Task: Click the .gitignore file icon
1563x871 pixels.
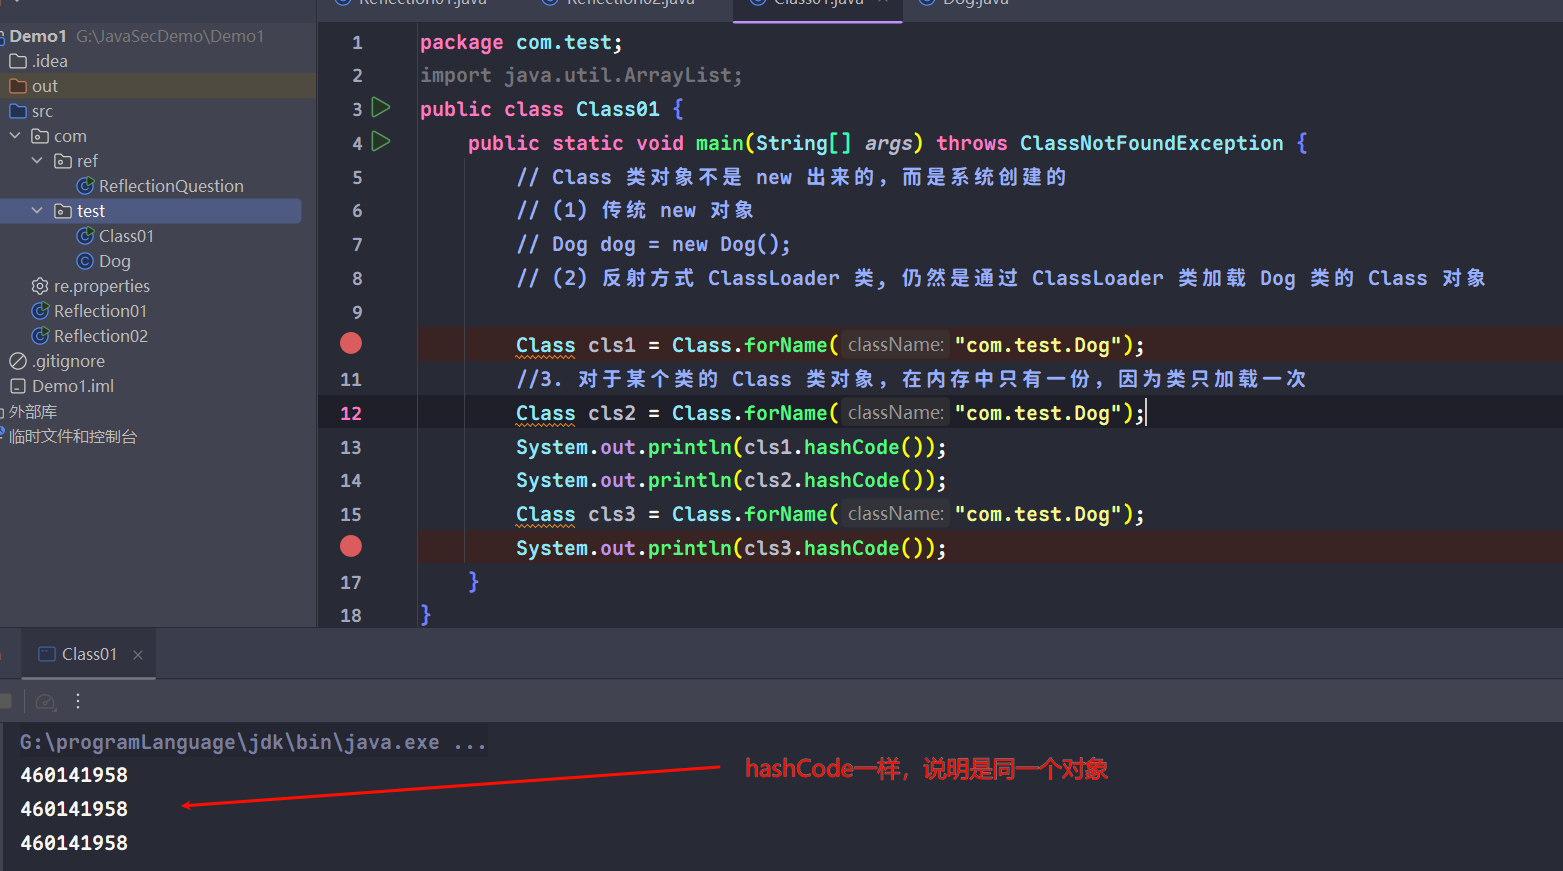Action: click(x=18, y=361)
